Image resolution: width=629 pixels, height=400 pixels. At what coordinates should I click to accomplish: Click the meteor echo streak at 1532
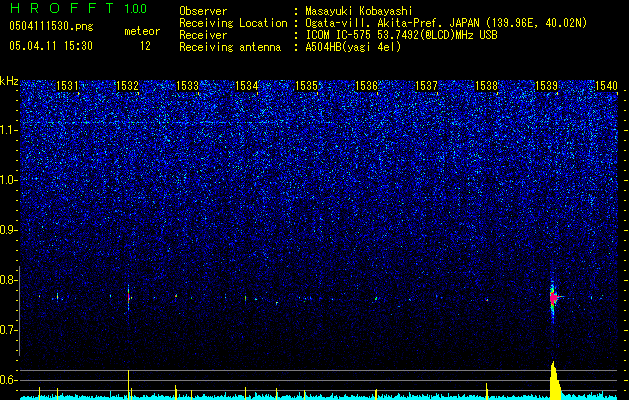tap(128, 297)
